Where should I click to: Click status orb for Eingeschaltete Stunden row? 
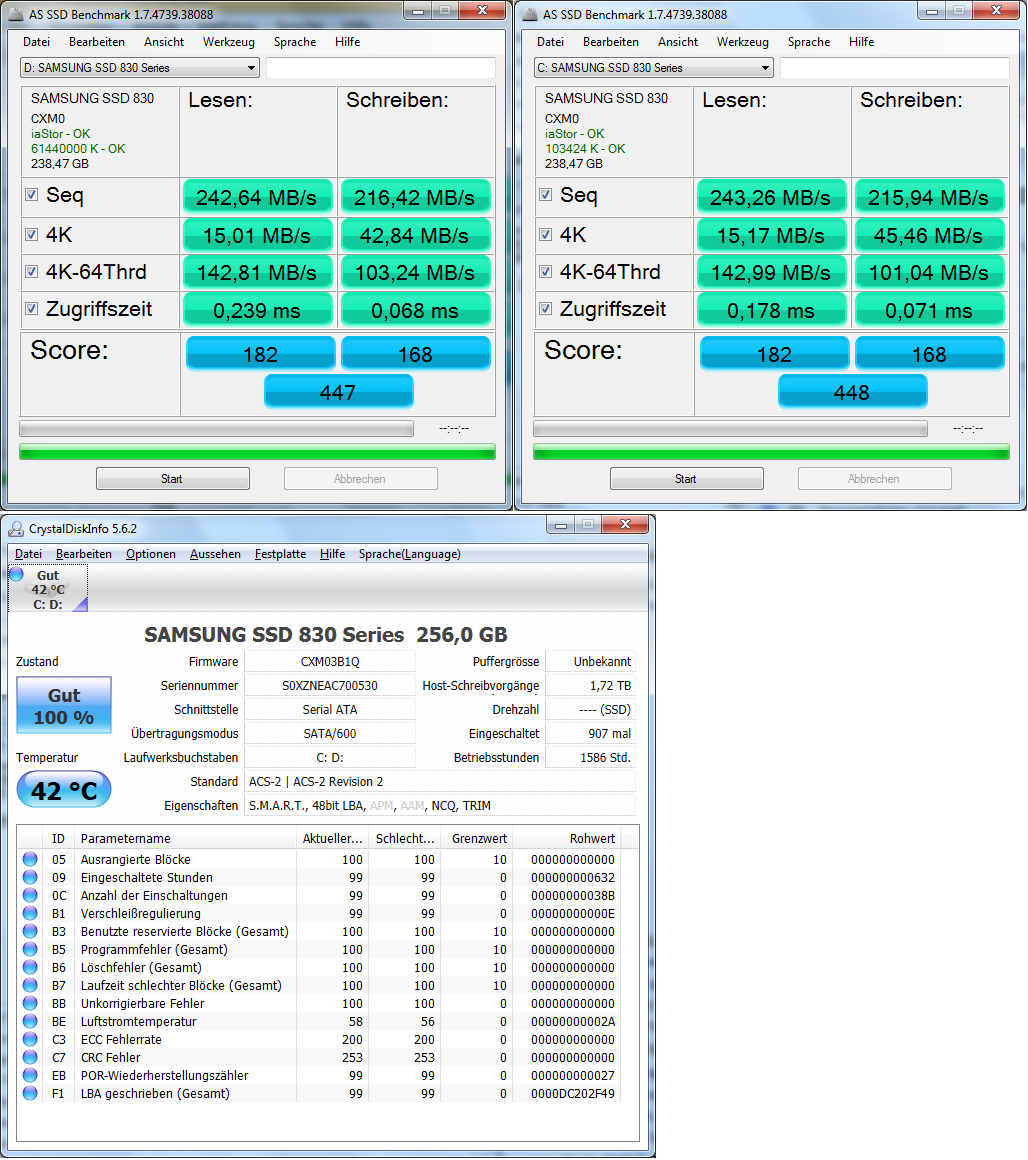(x=30, y=877)
